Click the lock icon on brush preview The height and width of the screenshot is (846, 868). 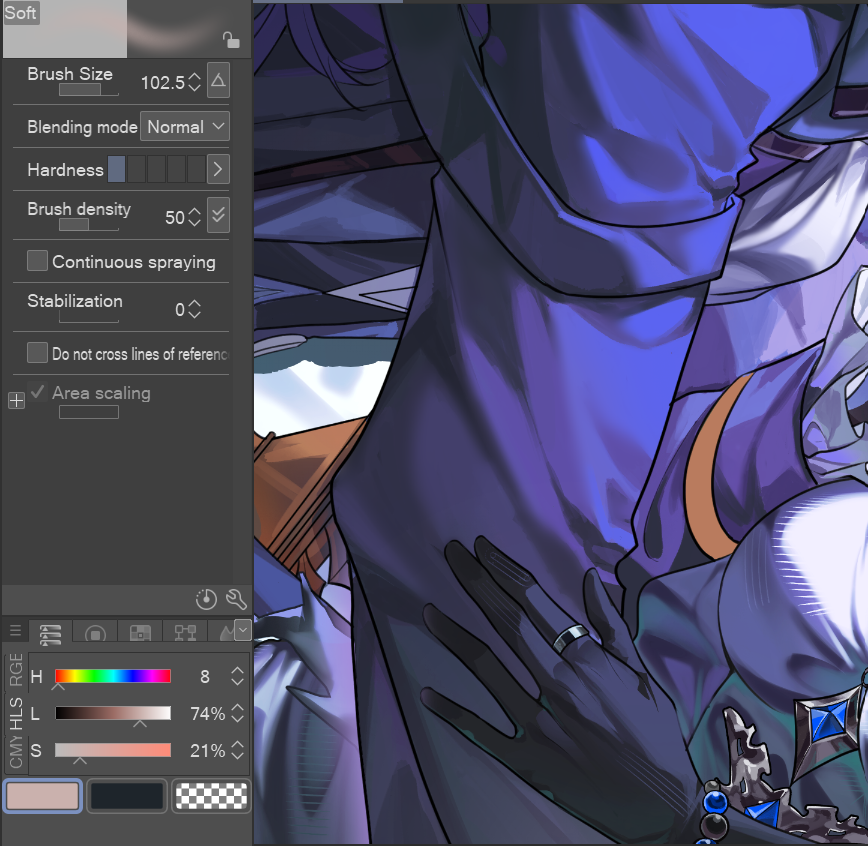[231, 40]
